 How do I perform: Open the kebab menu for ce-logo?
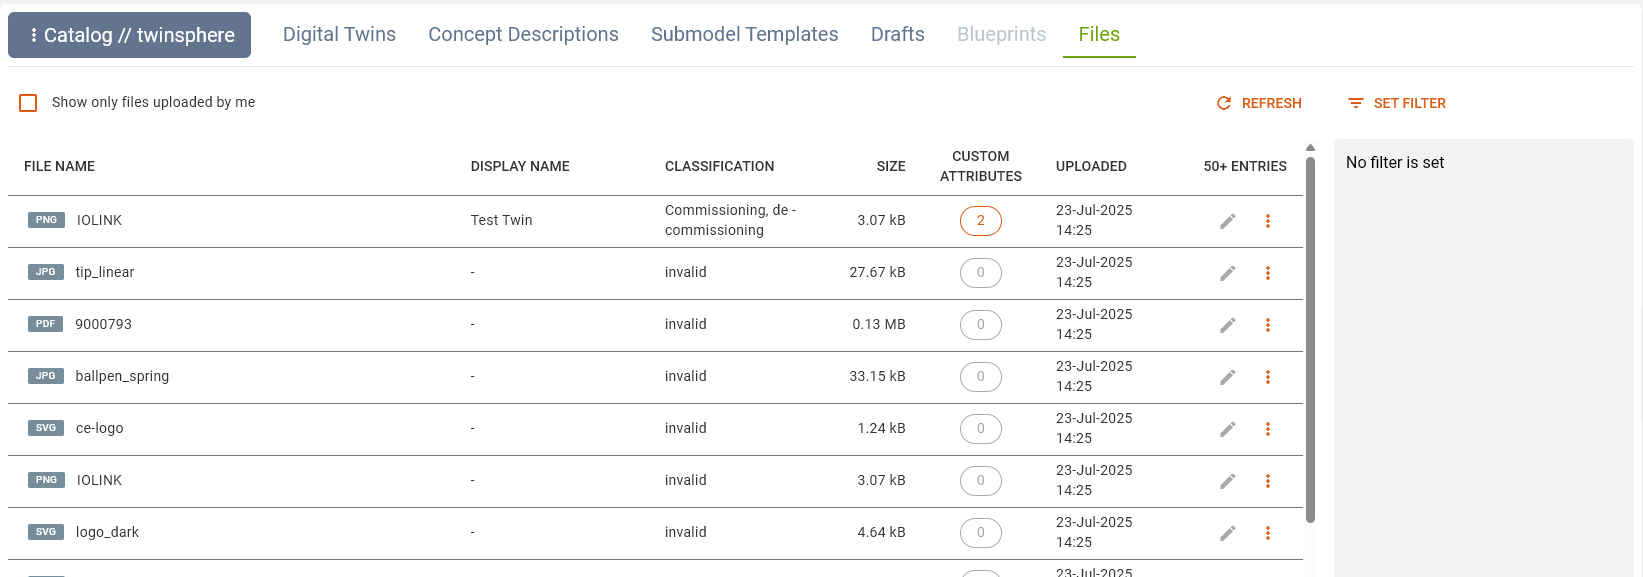tap(1268, 428)
